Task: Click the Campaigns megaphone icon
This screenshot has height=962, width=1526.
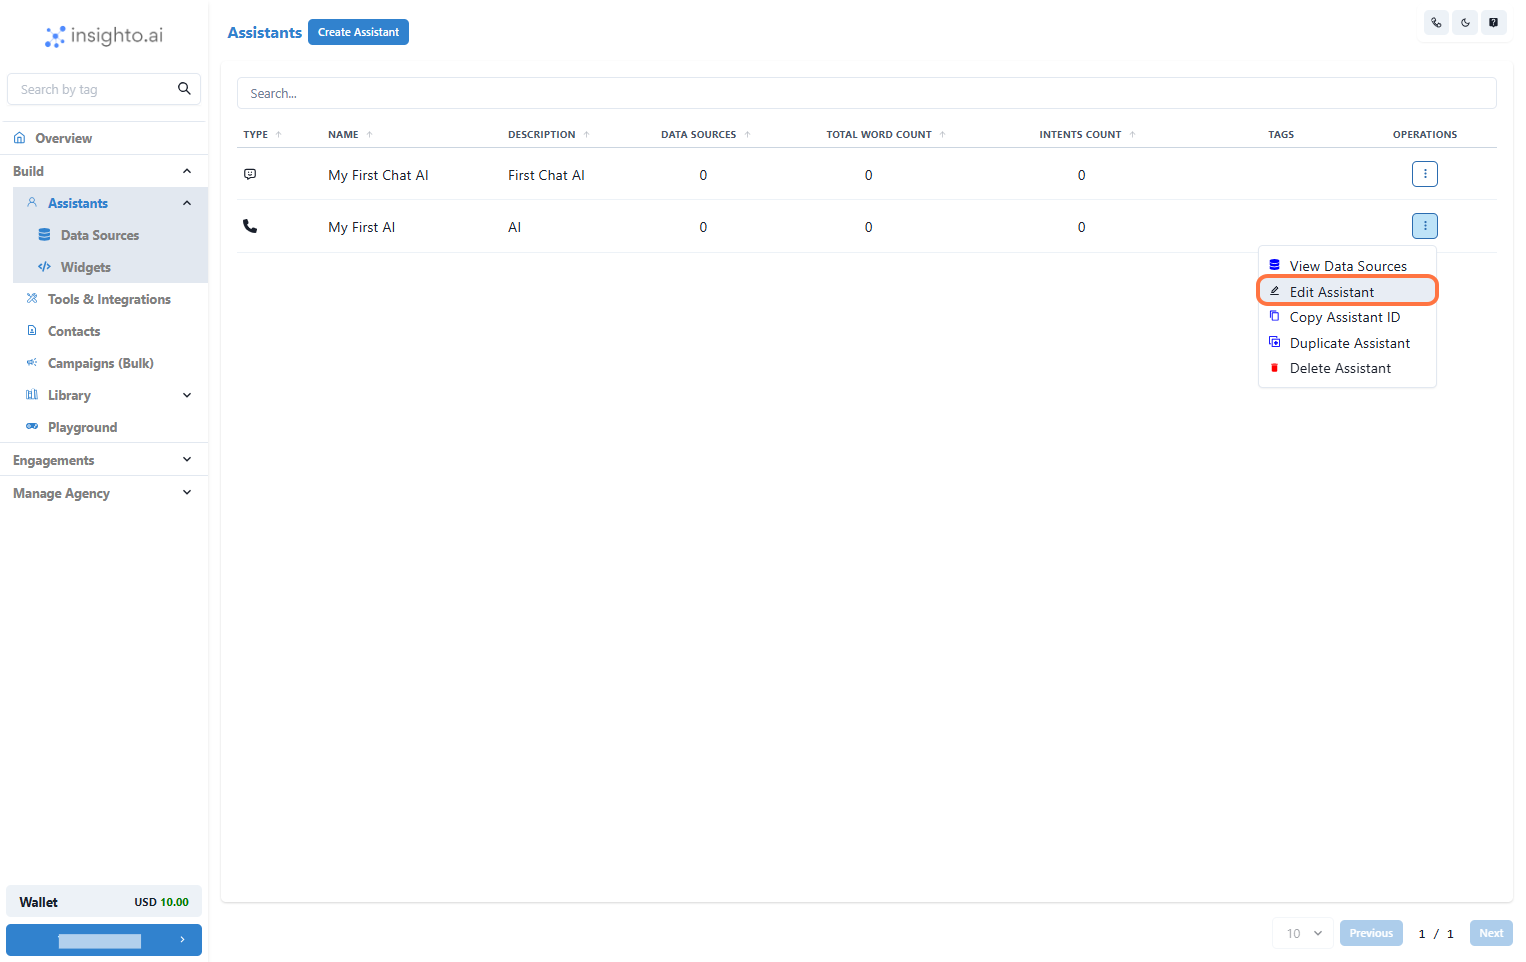Action: (32, 363)
